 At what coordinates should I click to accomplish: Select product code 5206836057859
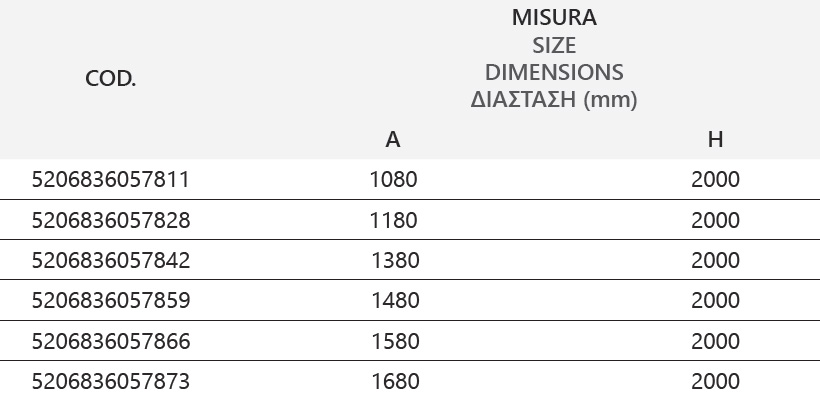[x=111, y=300]
